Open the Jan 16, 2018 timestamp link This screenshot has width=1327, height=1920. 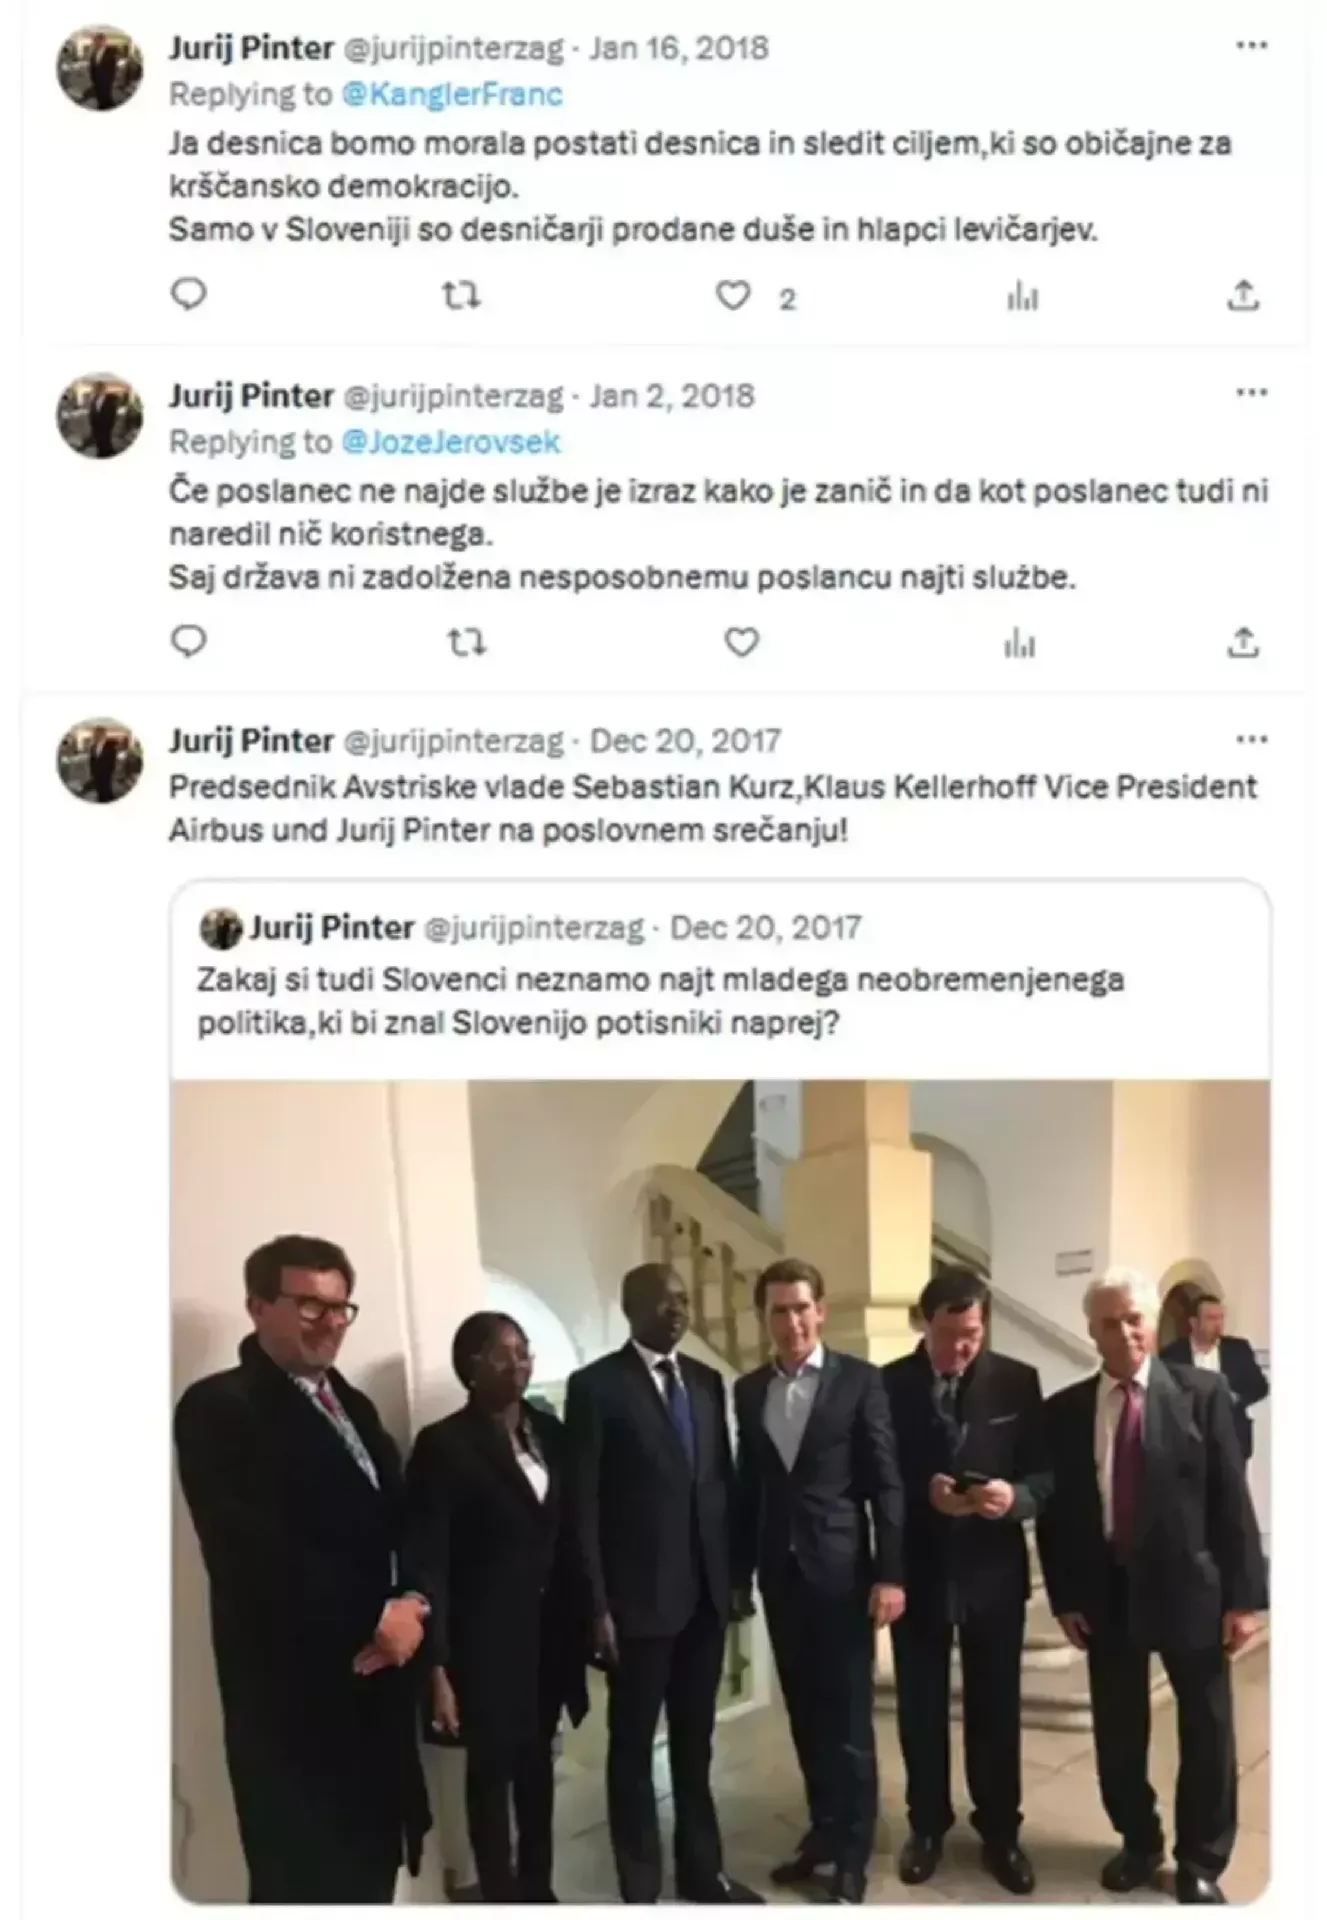coord(678,48)
